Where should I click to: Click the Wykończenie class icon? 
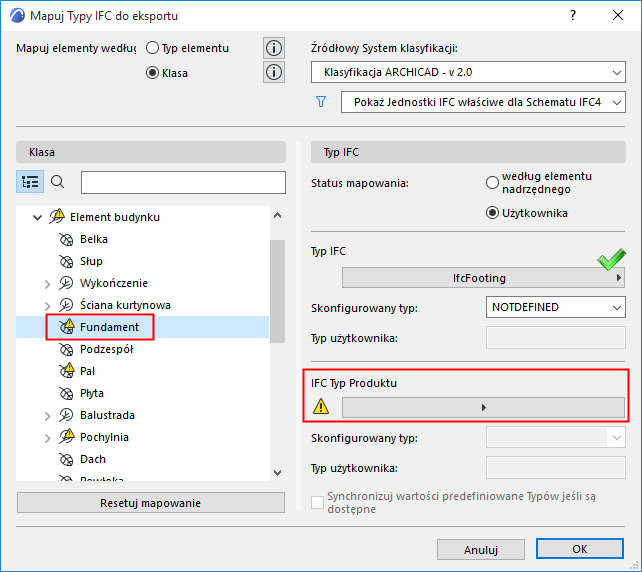point(66,283)
